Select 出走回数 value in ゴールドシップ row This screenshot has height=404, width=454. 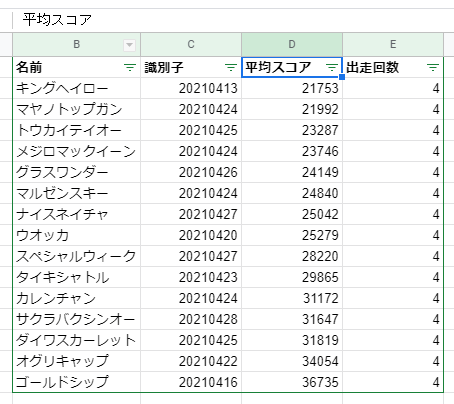393,382
